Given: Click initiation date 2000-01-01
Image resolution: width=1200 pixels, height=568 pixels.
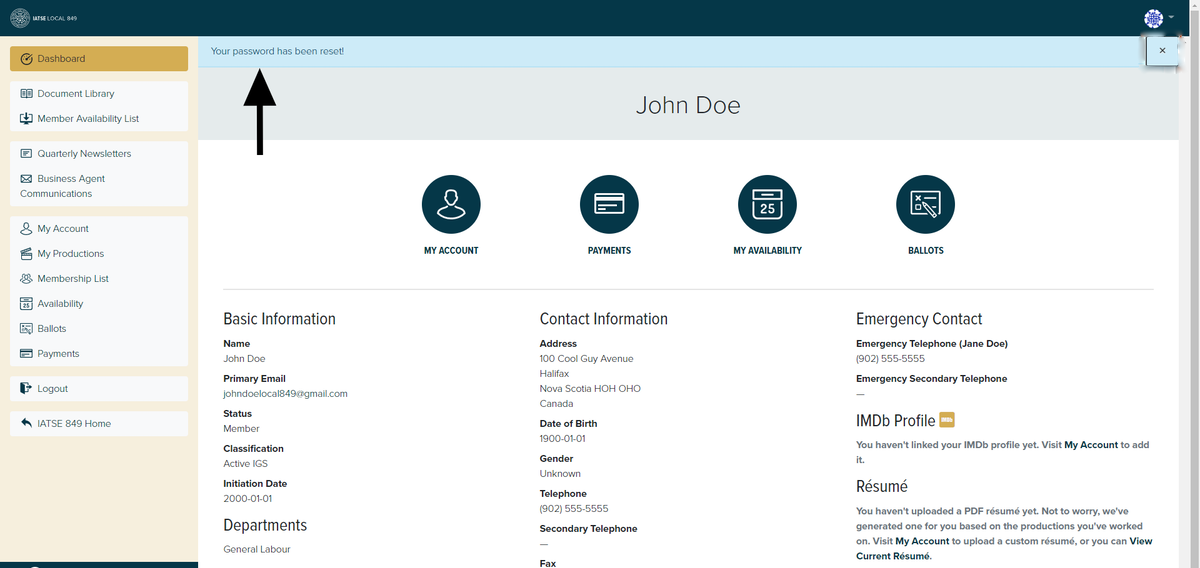Looking at the screenshot, I should point(247,499).
